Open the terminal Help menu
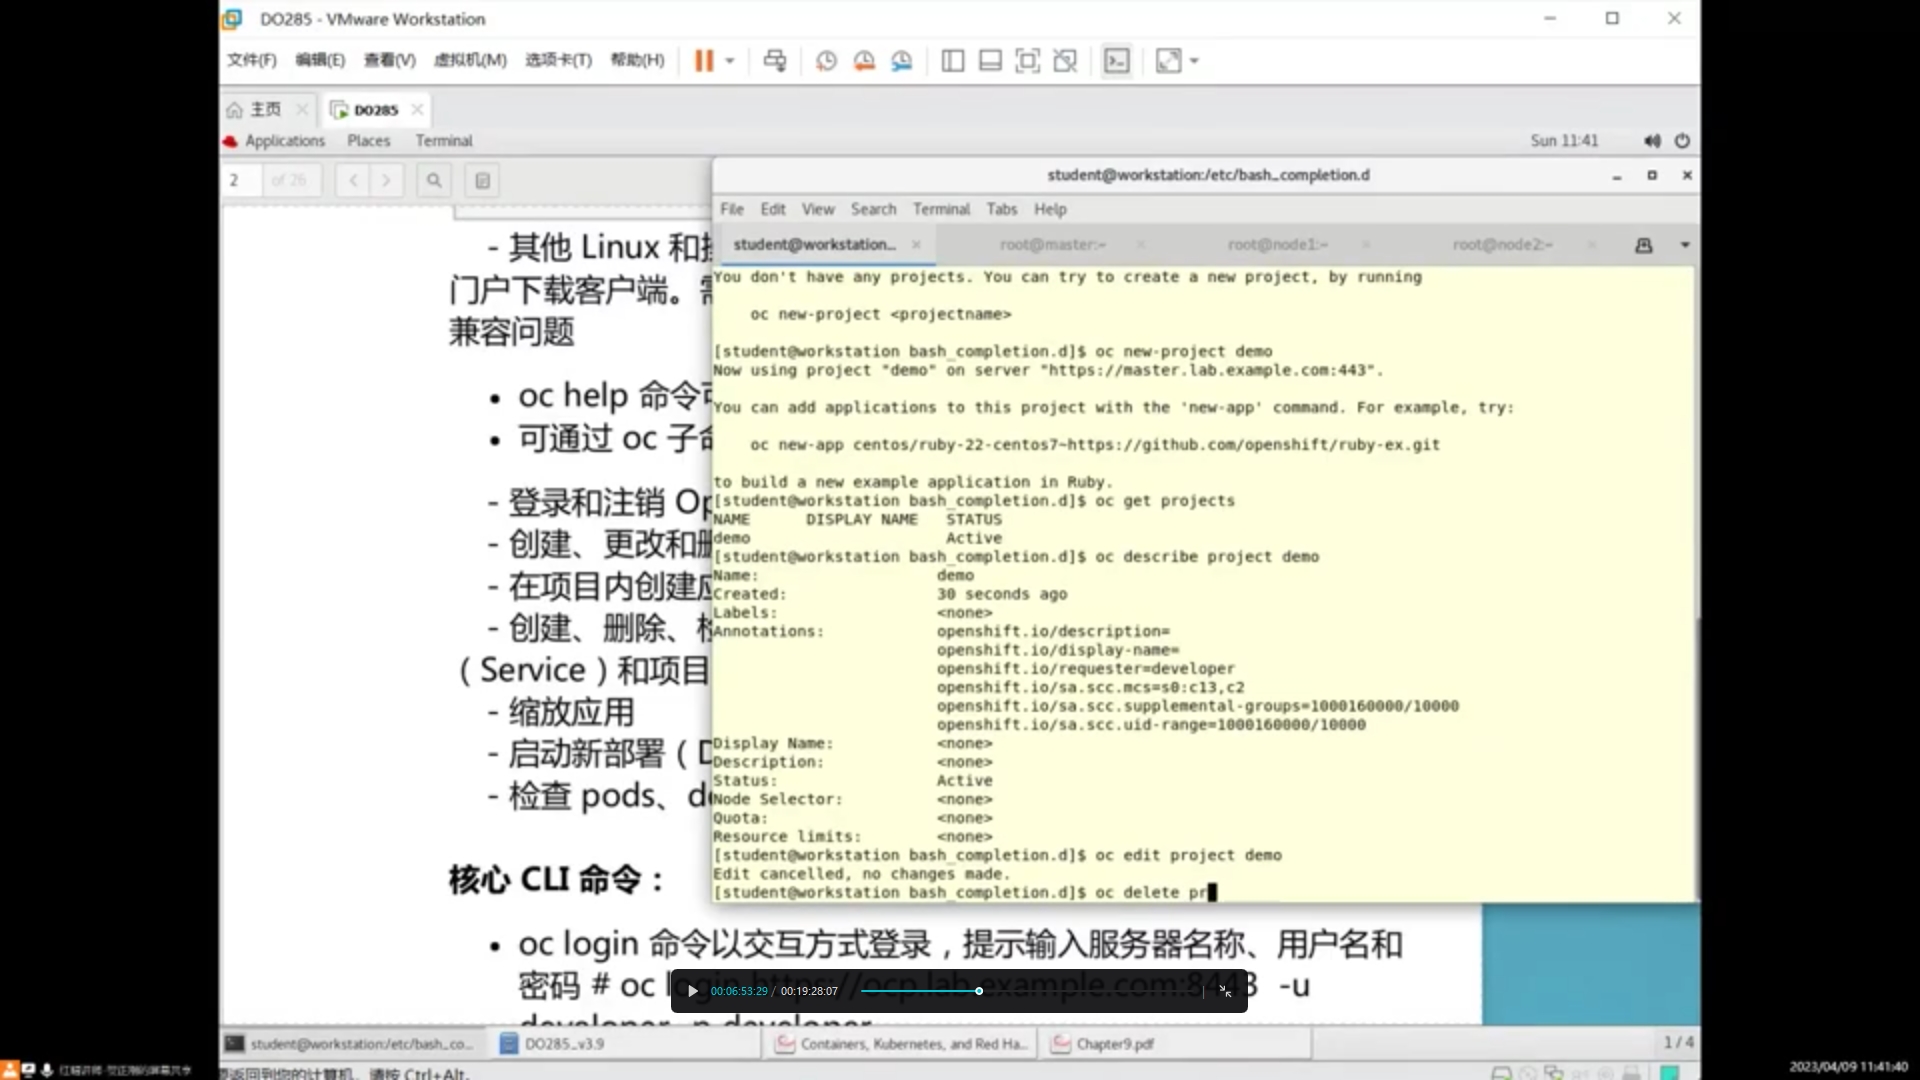The image size is (1920, 1080). (x=1050, y=209)
